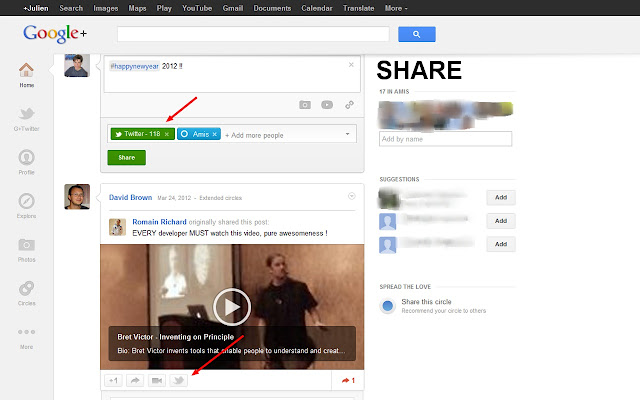Click the #happynewyear hashtag

tap(134, 66)
